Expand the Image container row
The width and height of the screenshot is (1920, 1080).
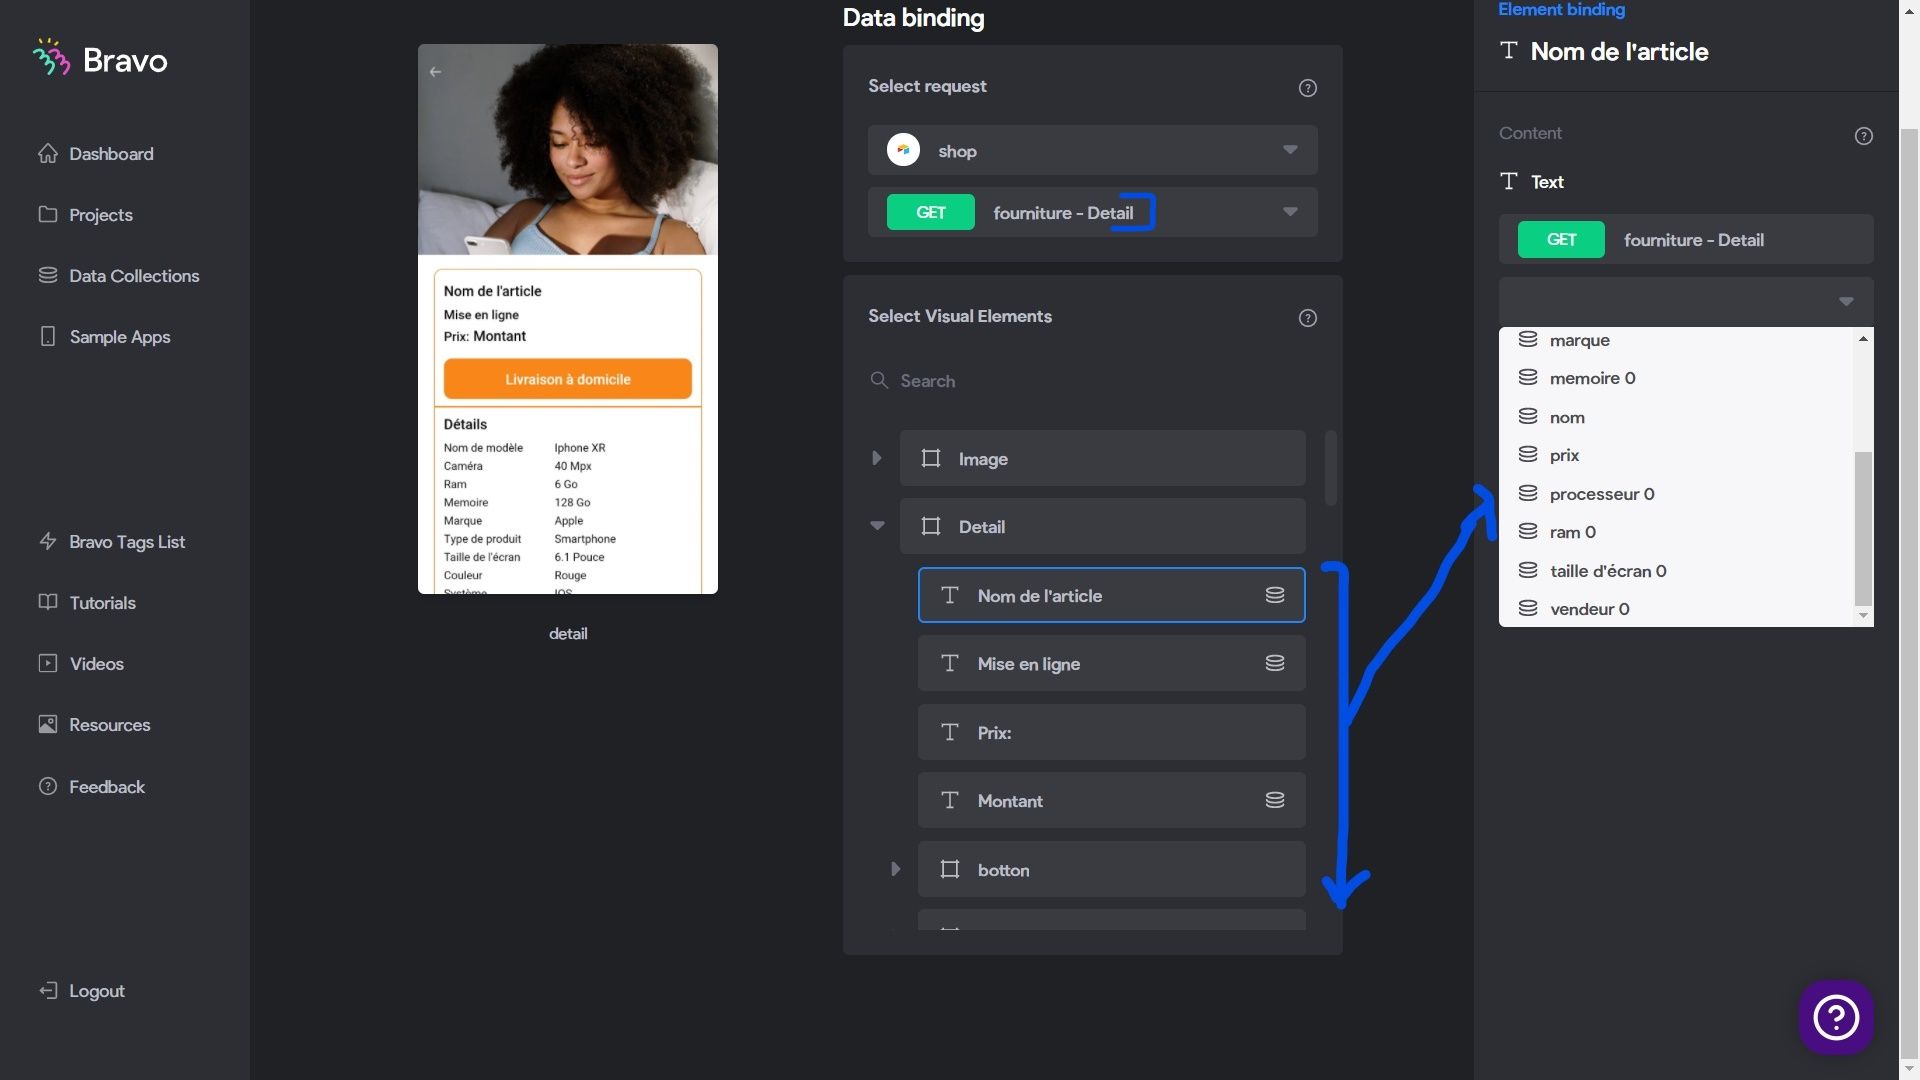click(877, 458)
